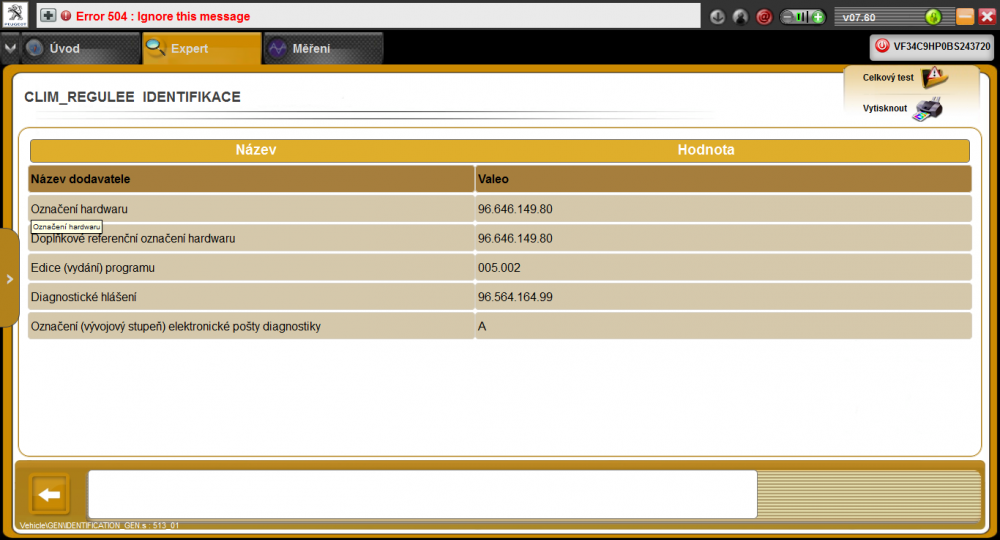Click the 96.564.164.99 value
1000x540 pixels.
pyautogui.click(x=515, y=297)
